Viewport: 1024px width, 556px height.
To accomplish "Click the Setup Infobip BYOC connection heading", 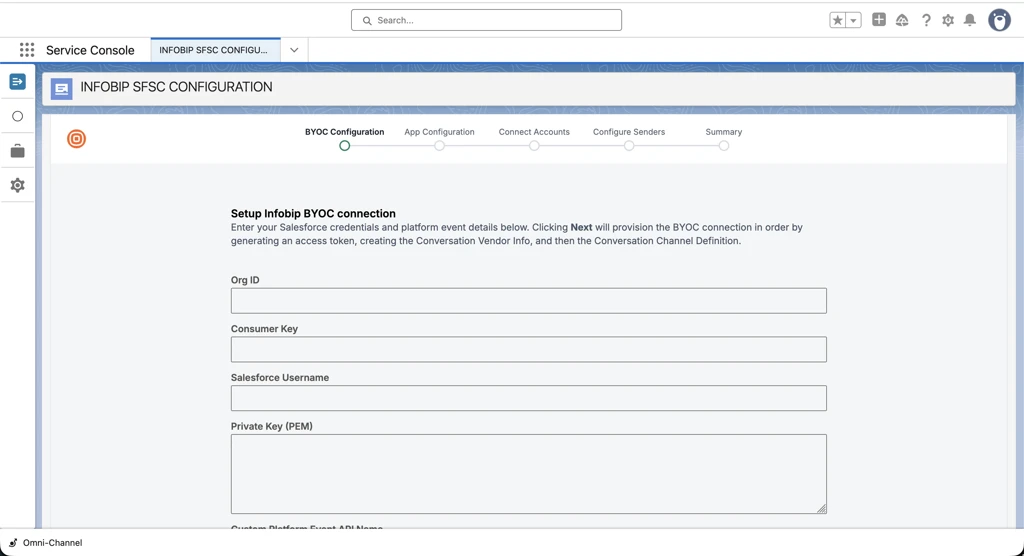I will click(313, 214).
